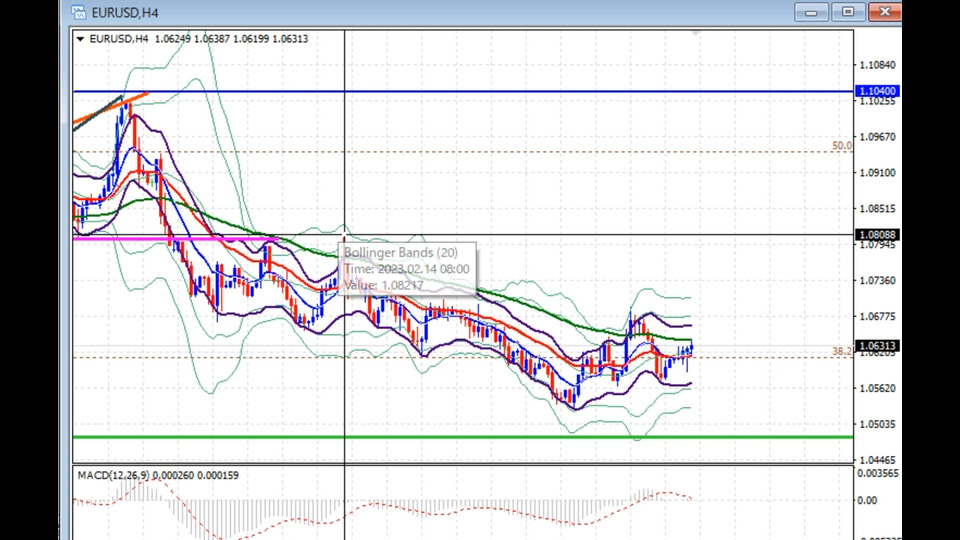This screenshot has height=540, width=960.
Task: Click the EURUSD,H4 chart window icon
Action: 78,12
